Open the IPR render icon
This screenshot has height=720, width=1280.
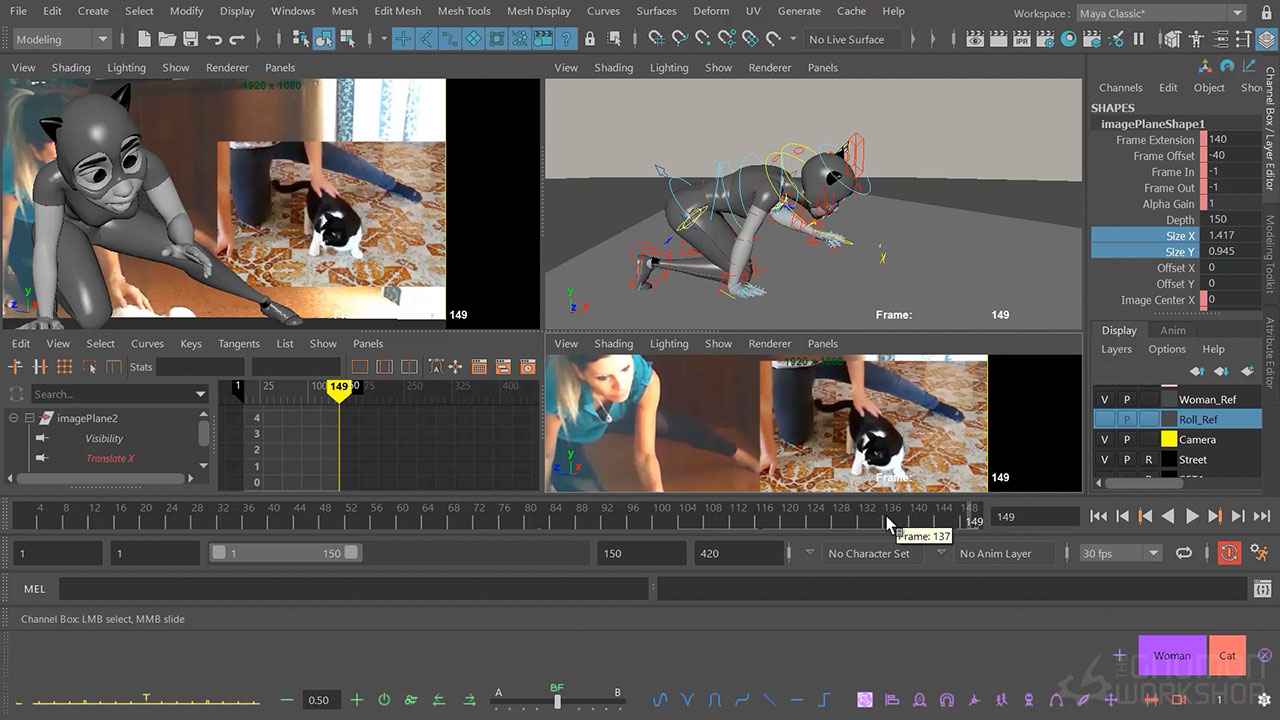(x=1024, y=39)
